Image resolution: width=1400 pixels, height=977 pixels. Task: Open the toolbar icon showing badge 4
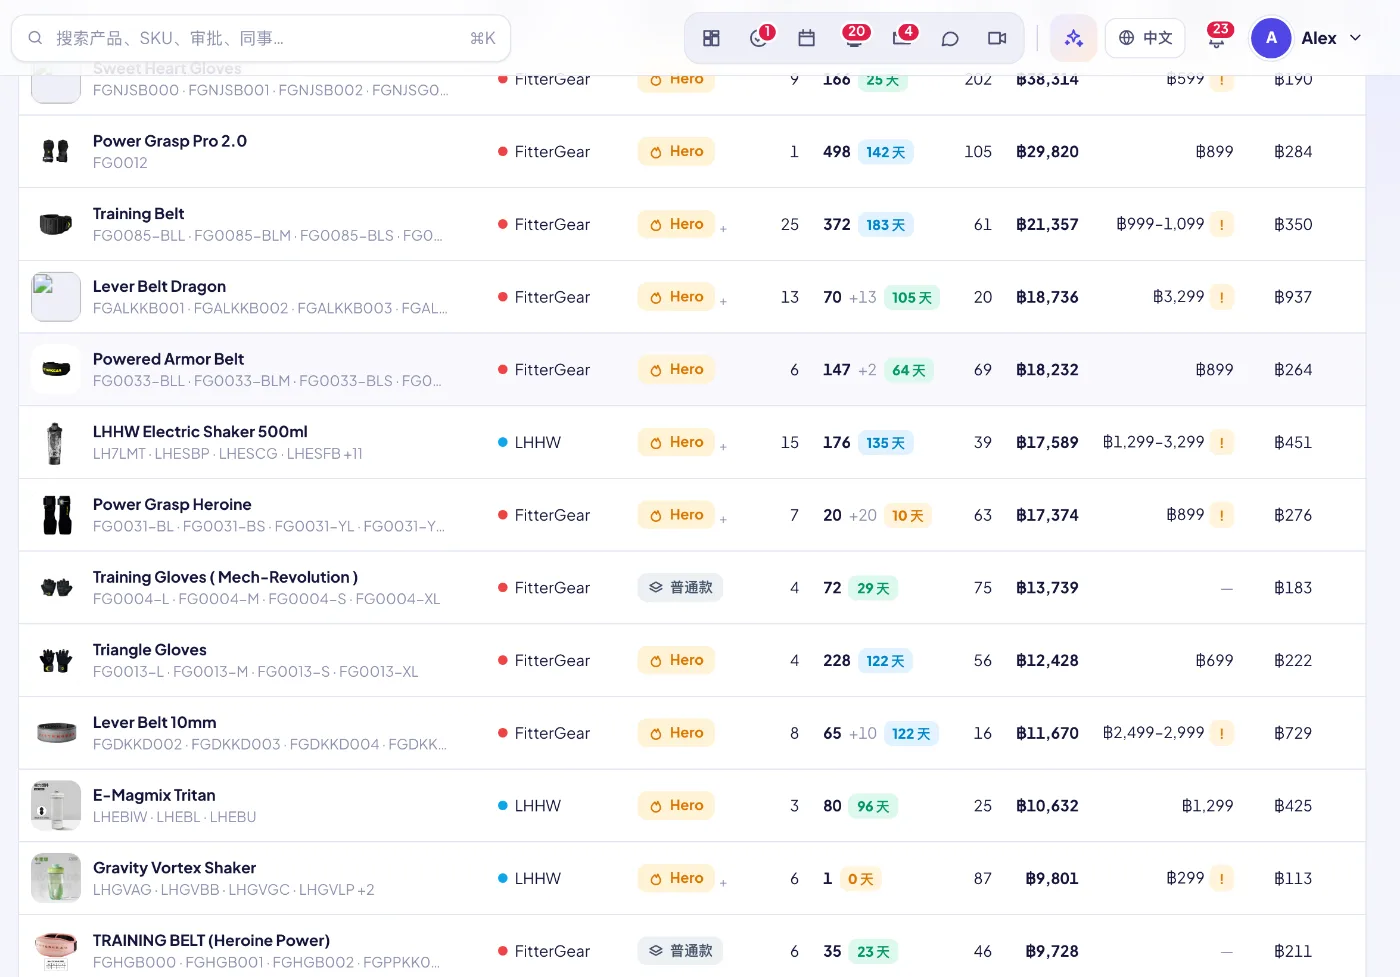[902, 38]
